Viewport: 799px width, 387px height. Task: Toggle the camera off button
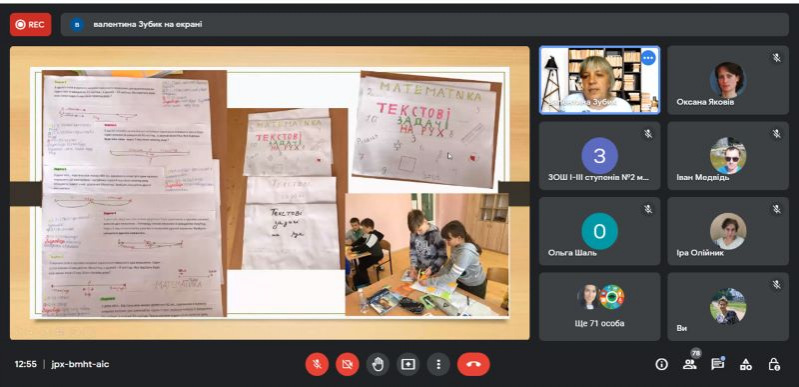(347, 365)
